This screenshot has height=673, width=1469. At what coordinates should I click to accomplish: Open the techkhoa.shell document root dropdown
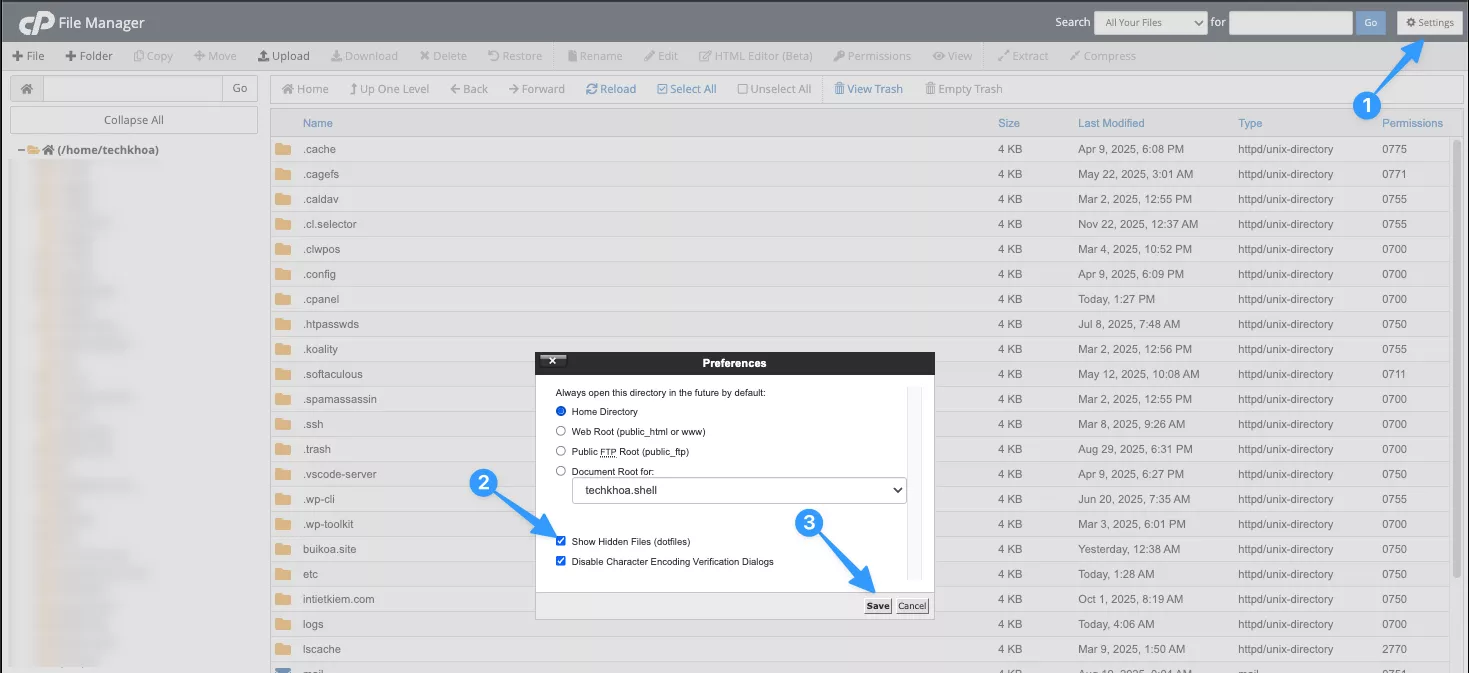(738, 490)
